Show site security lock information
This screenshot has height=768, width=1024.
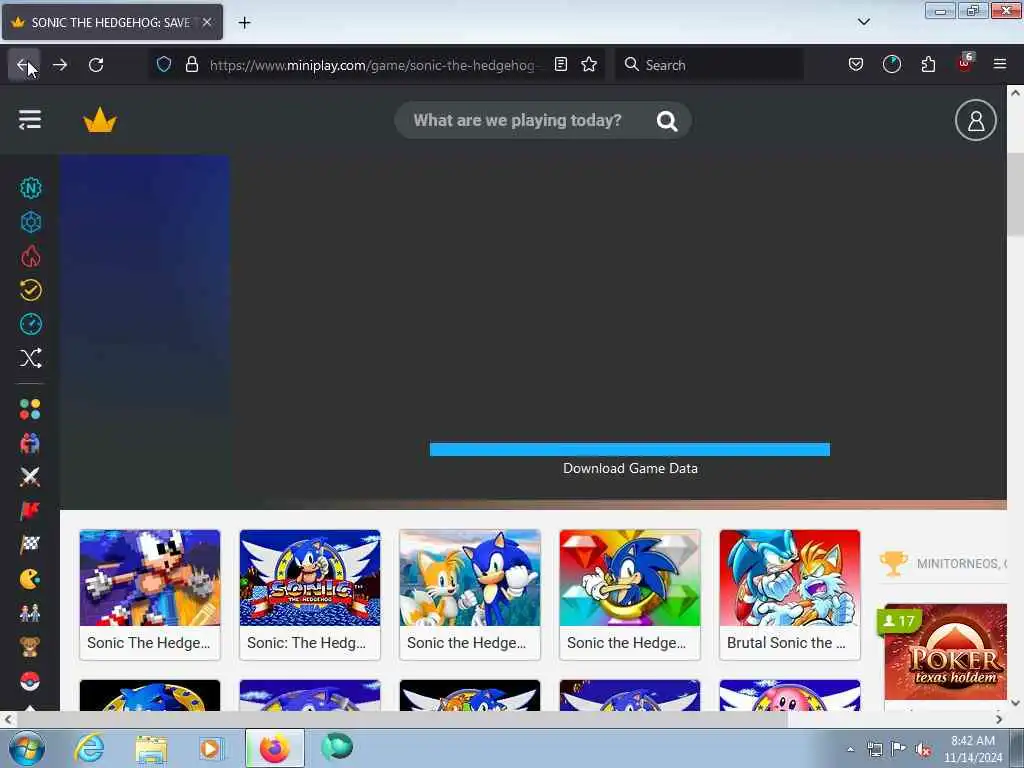click(x=191, y=64)
